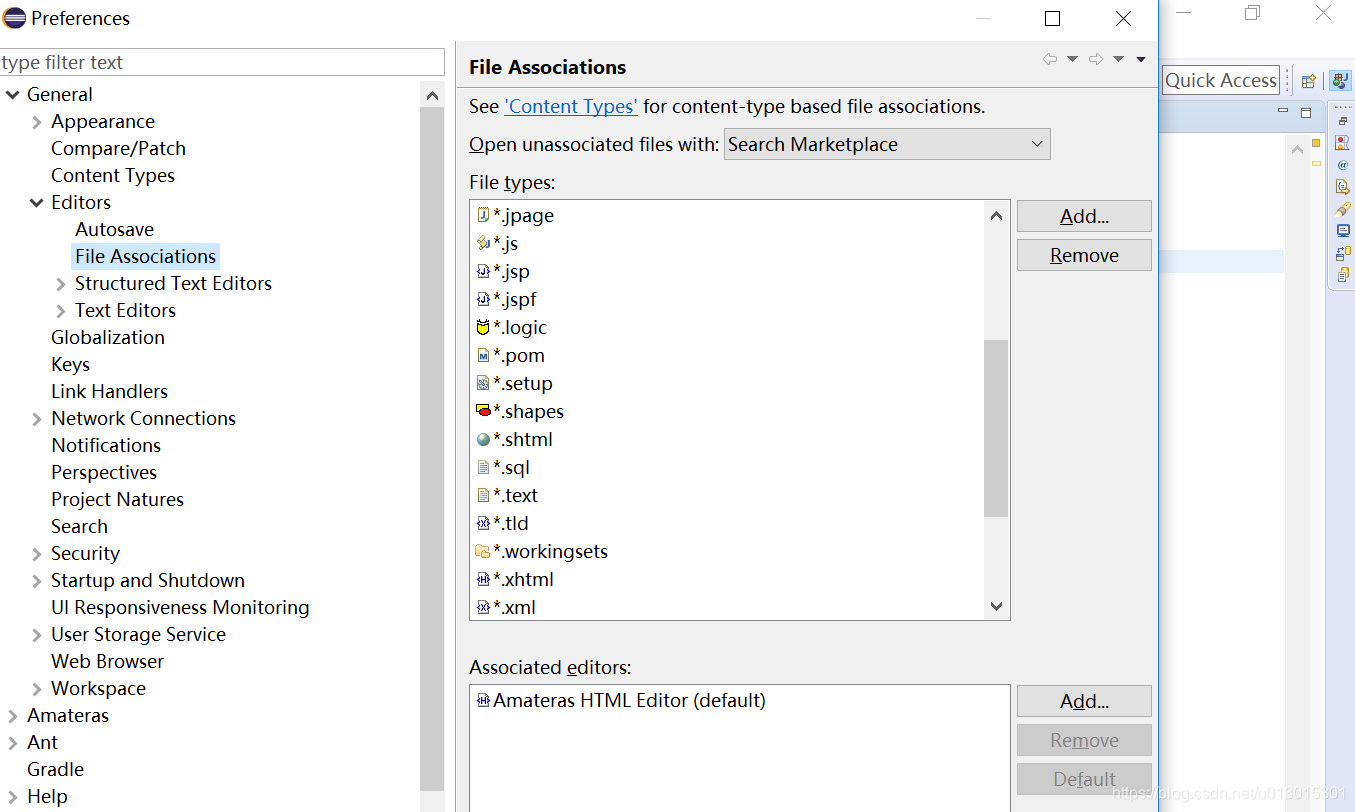Viewport: 1355px width, 812px height.
Task: Click the type filter text field
Action: 222,62
